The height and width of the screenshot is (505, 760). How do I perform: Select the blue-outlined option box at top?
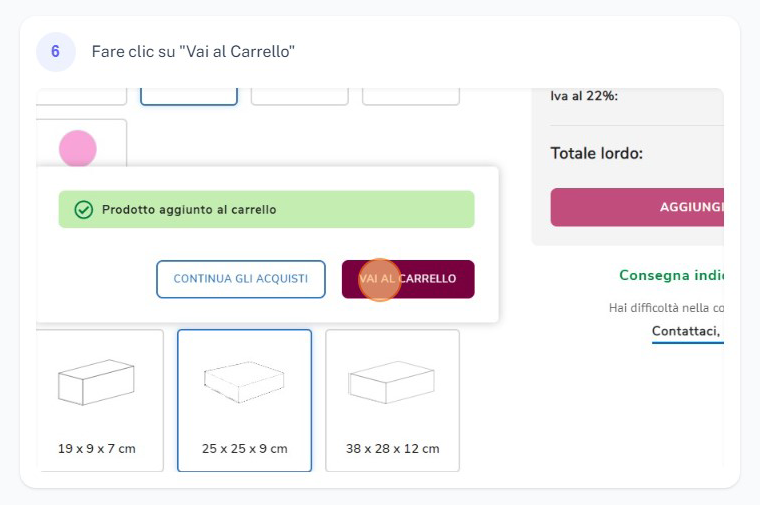(x=189, y=96)
